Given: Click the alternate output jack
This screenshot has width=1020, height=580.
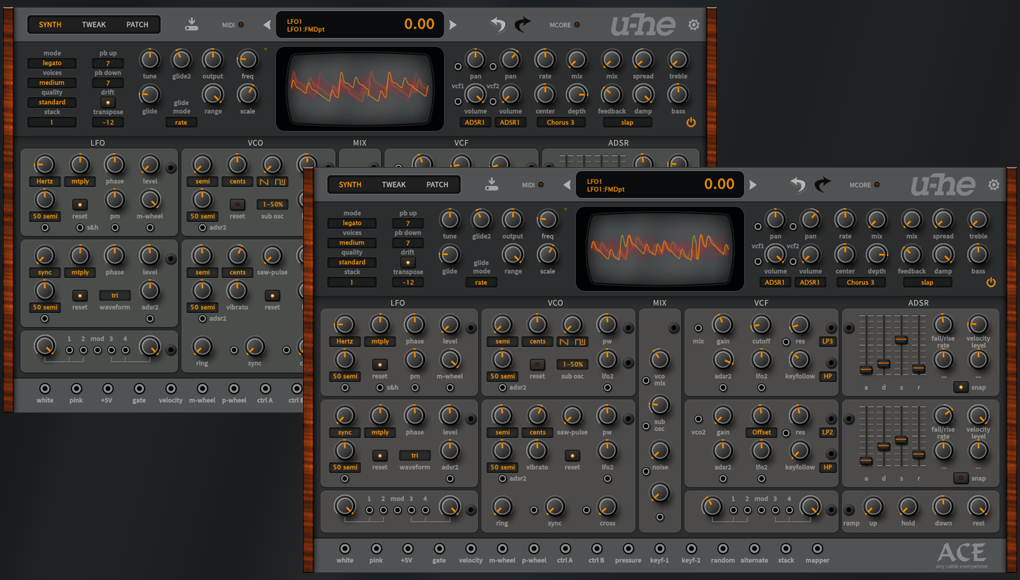Looking at the screenshot, I should click(x=754, y=549).
